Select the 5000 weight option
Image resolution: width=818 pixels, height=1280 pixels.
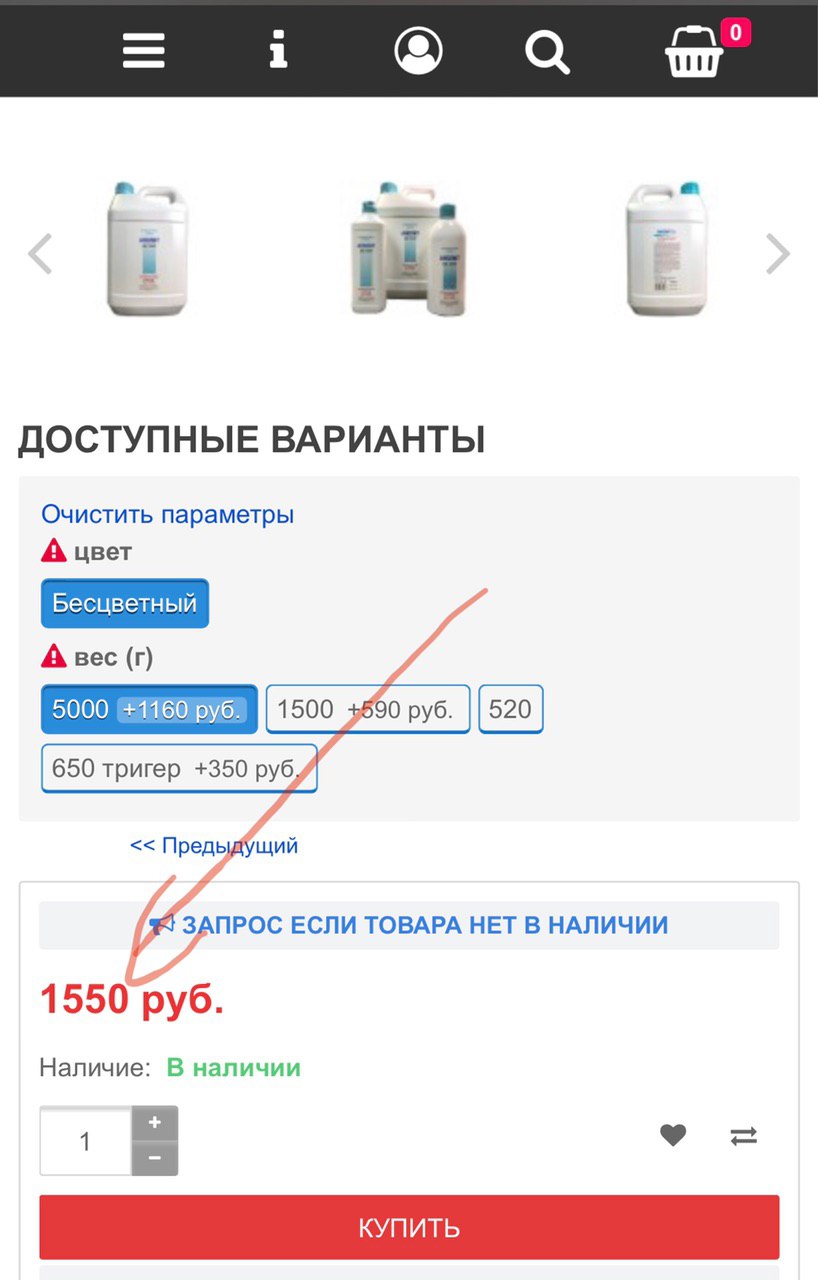click(149, 710)
